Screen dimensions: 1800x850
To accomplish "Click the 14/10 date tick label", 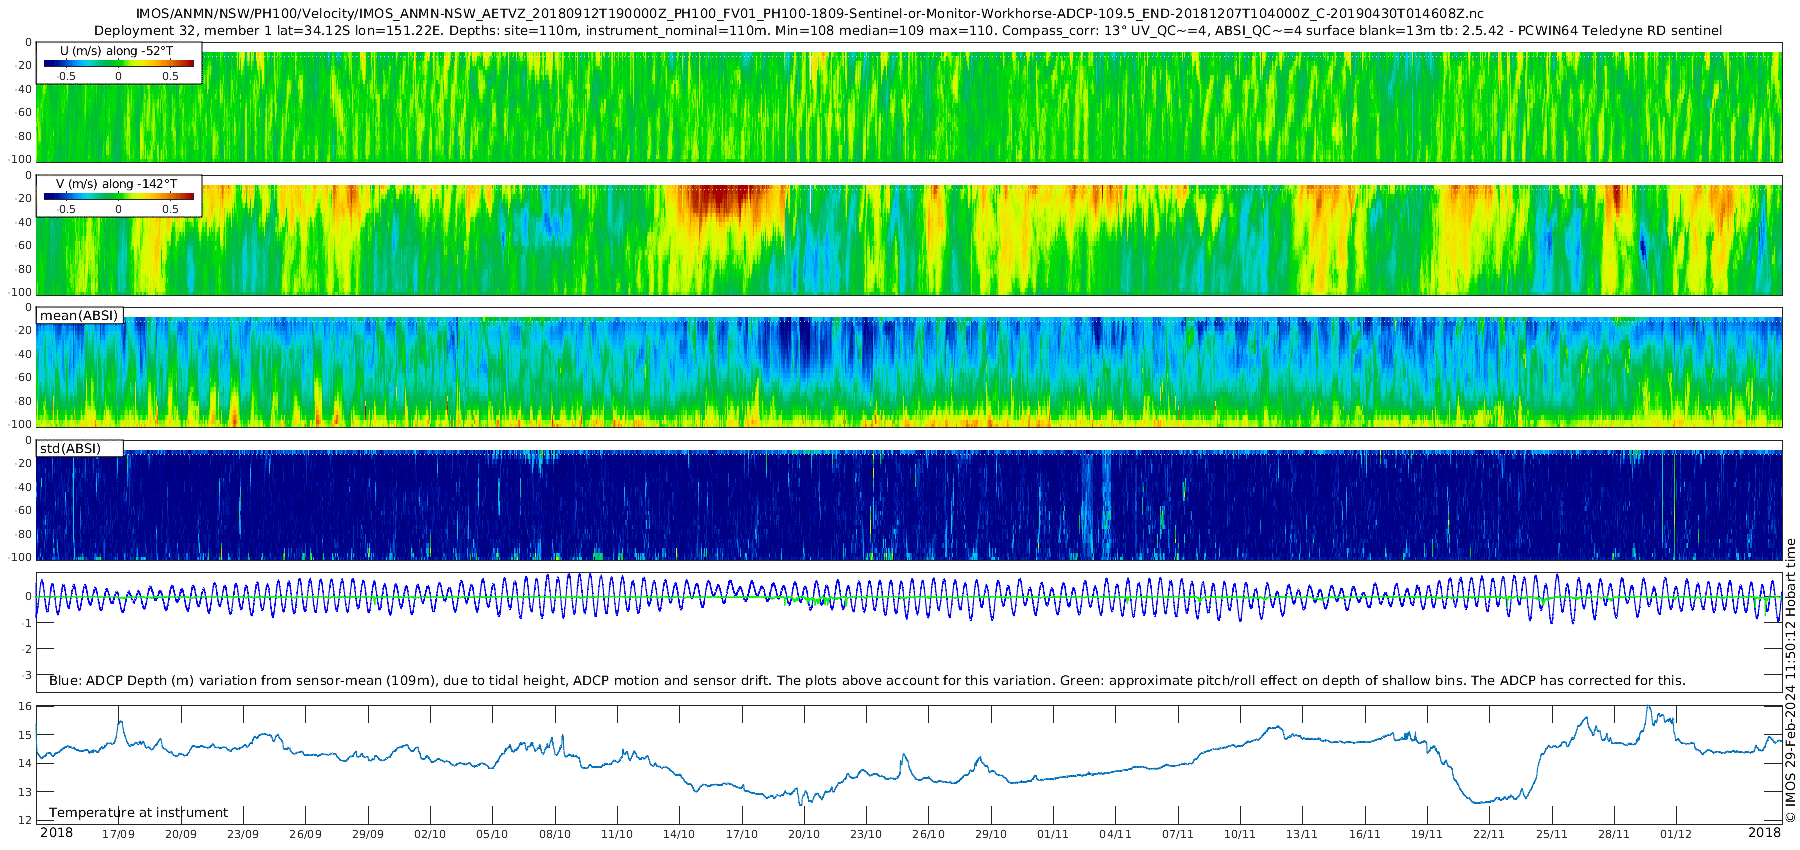I will [x=679, y=834].
